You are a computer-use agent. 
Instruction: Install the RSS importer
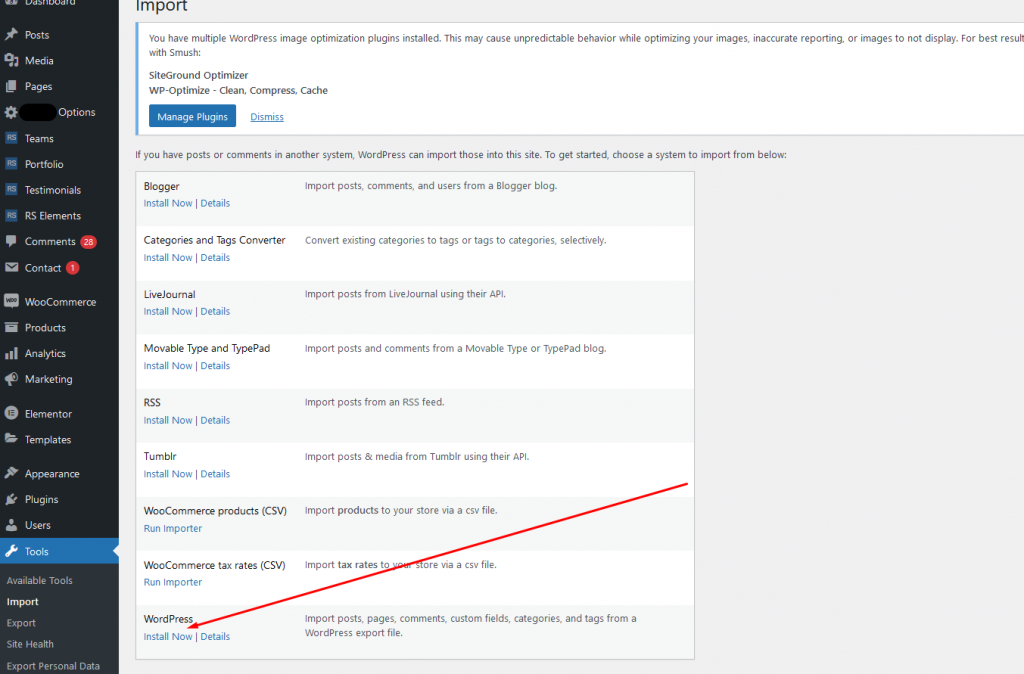[168, 420]
